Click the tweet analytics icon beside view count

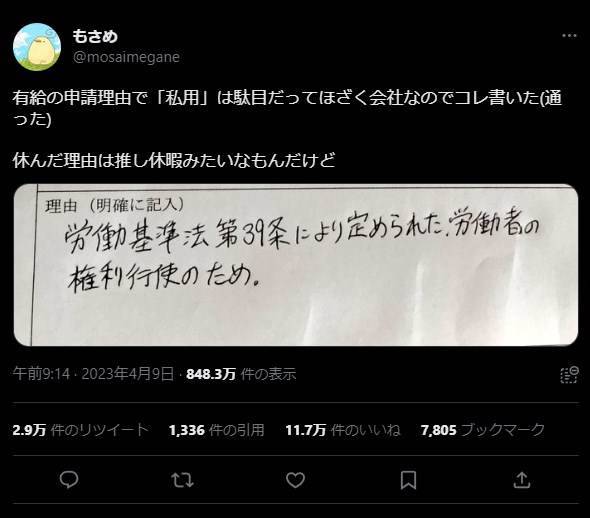[x=569, y=374]
